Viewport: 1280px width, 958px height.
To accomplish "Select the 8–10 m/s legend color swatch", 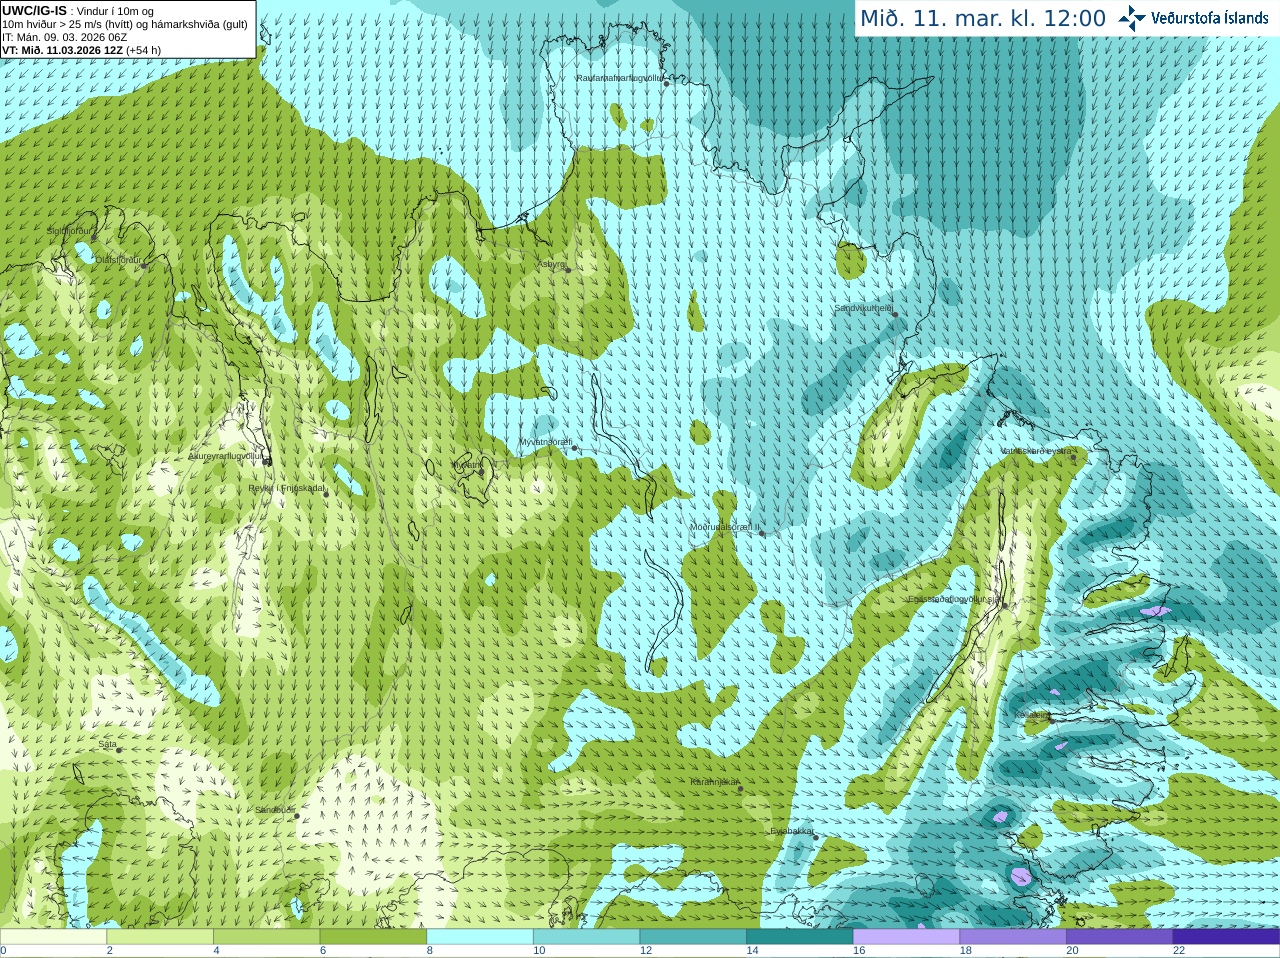I will click(x=480, y=937).
